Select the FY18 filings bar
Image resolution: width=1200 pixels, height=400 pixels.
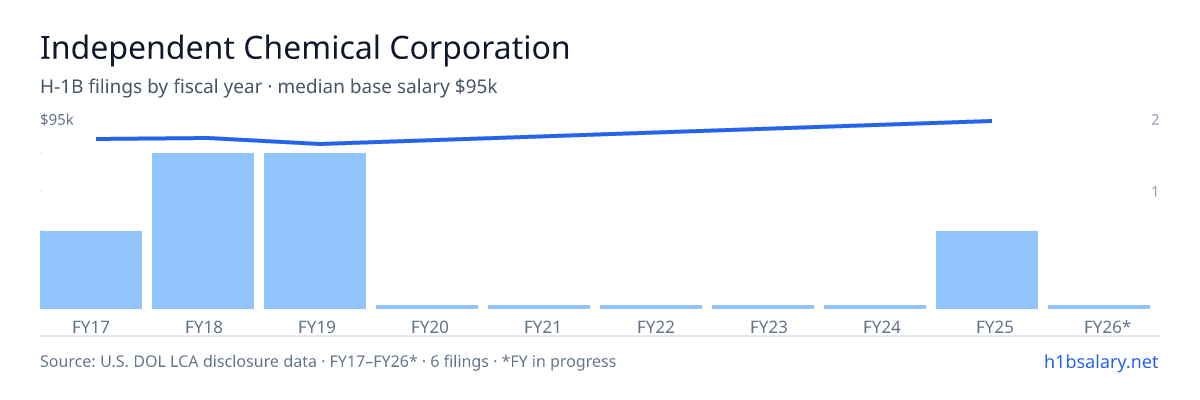[203, 231]
